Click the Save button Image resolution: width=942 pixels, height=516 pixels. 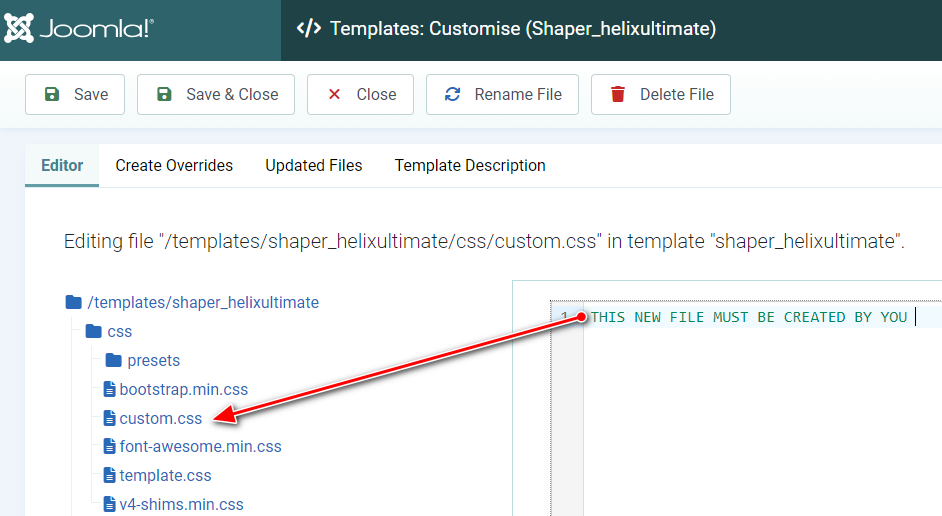click(x=75, y=94)
